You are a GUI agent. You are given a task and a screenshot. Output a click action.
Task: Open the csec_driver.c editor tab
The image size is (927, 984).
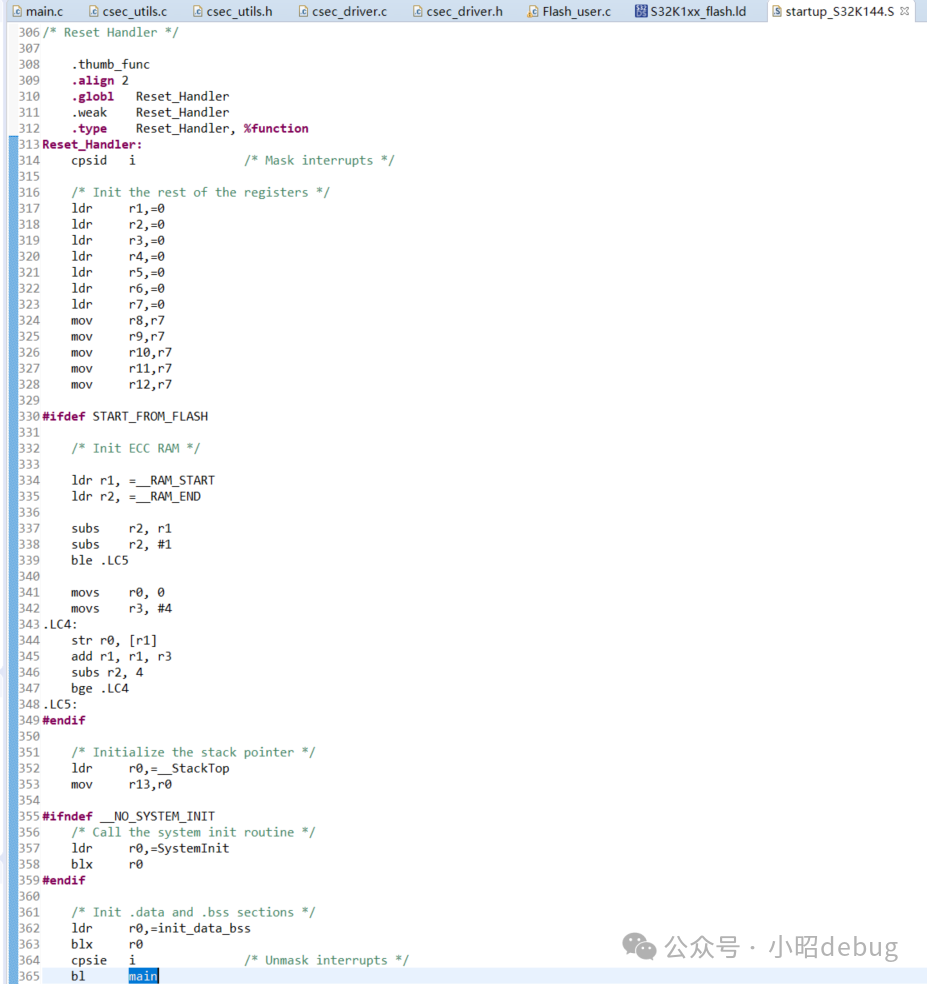(349, 11)
